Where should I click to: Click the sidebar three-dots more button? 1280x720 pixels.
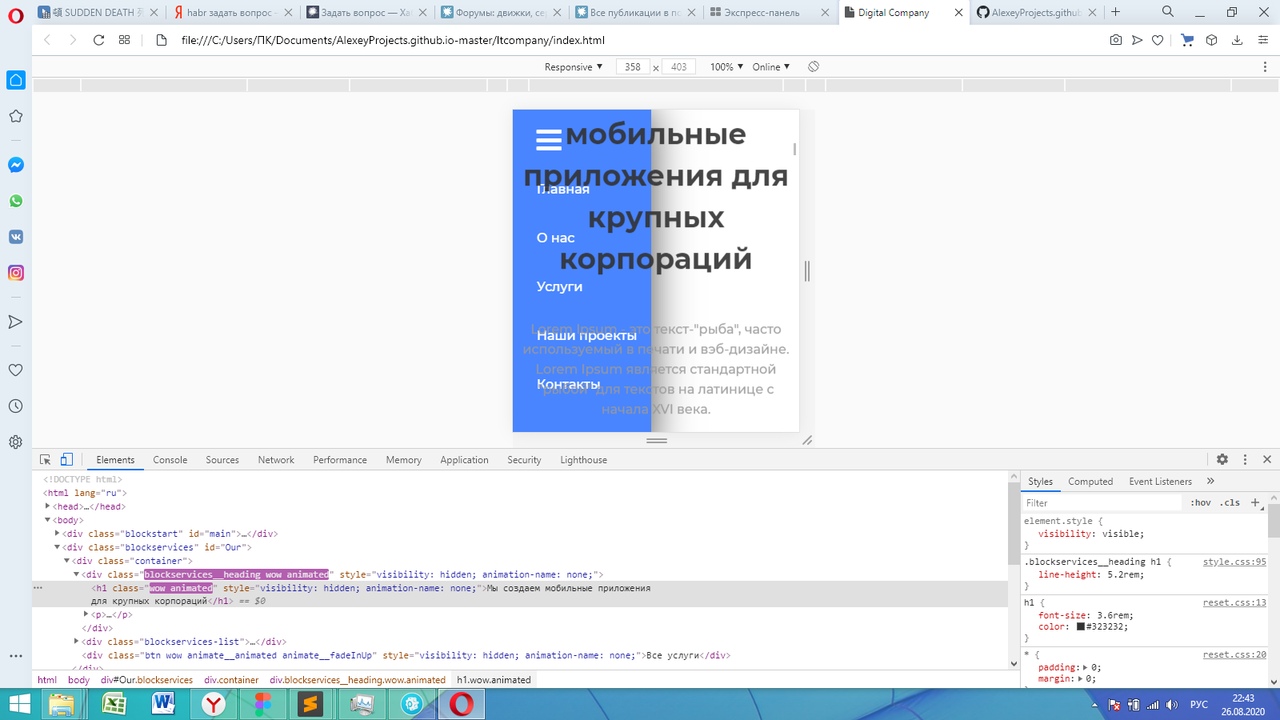coord(16,656)
